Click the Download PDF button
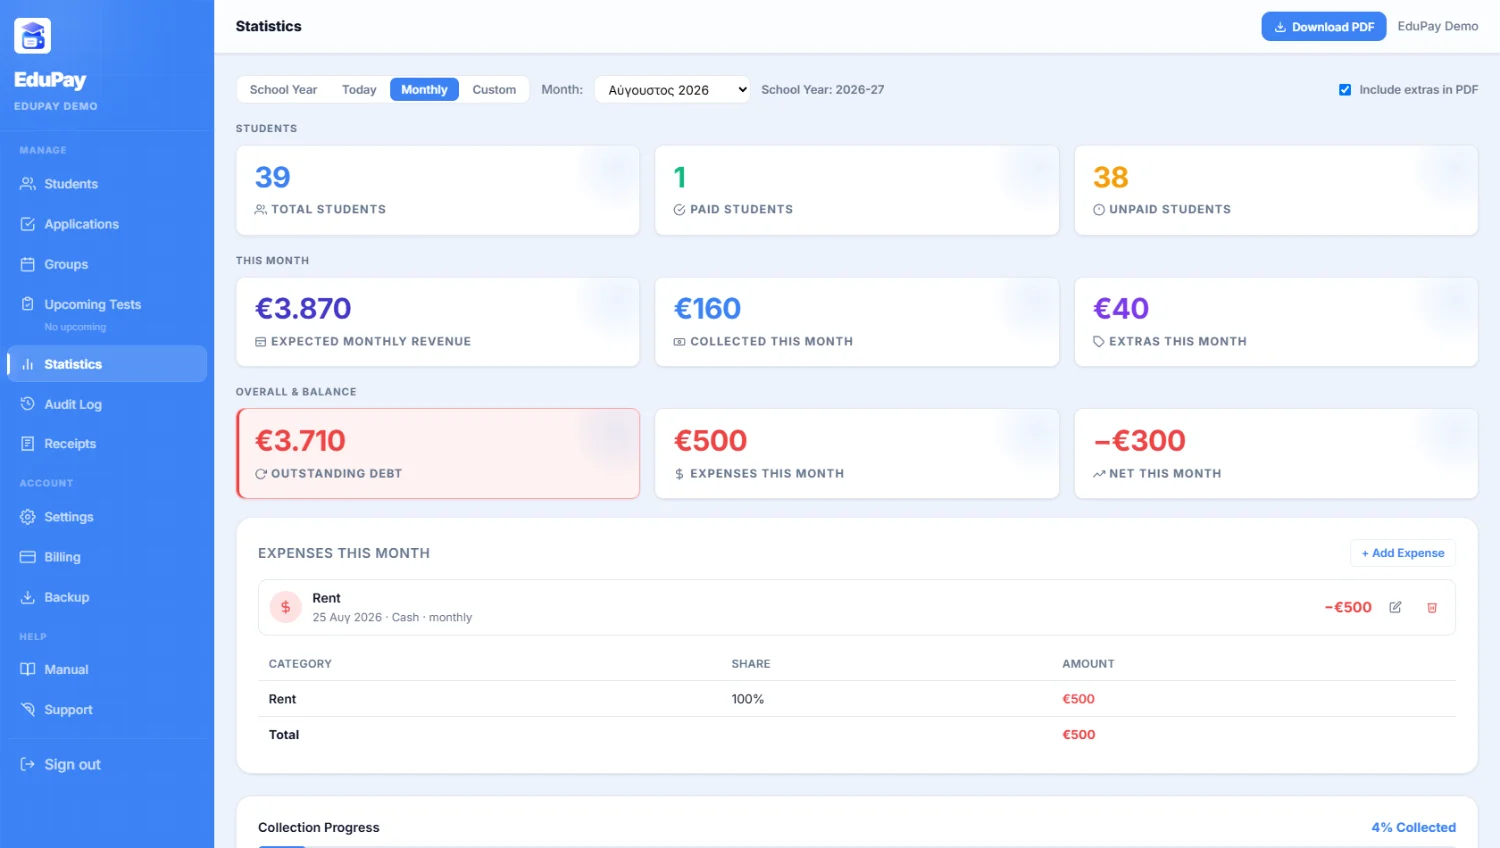Viewport: 1500px width, 848px height. point(1323,27)
